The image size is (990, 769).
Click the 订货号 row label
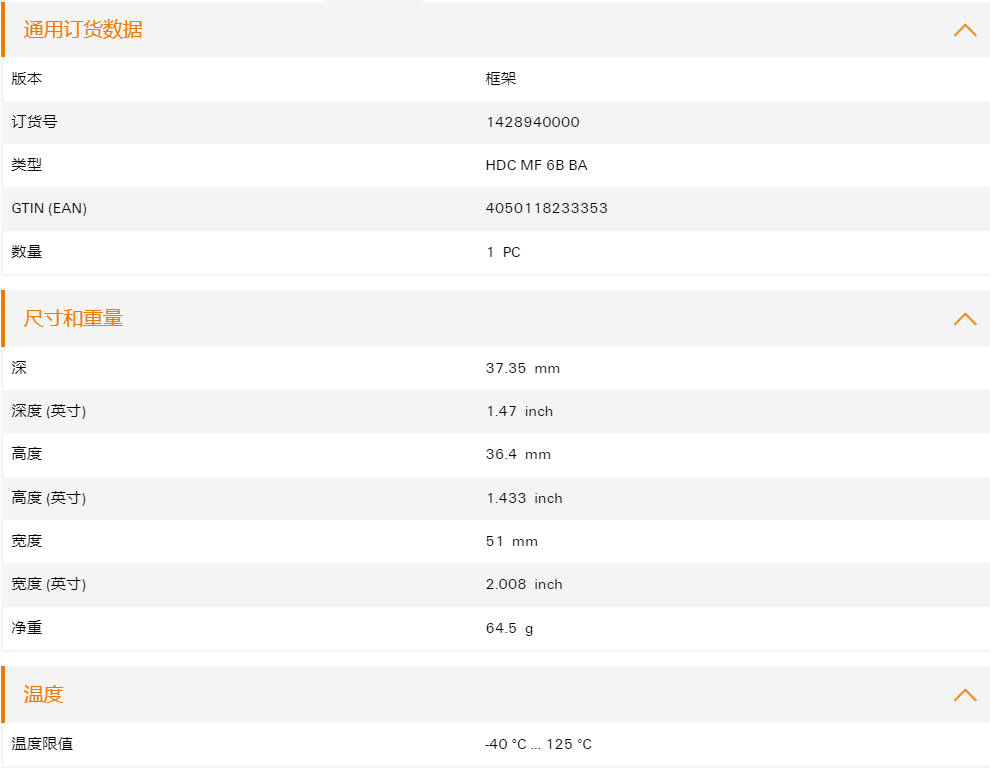point(34,122)
